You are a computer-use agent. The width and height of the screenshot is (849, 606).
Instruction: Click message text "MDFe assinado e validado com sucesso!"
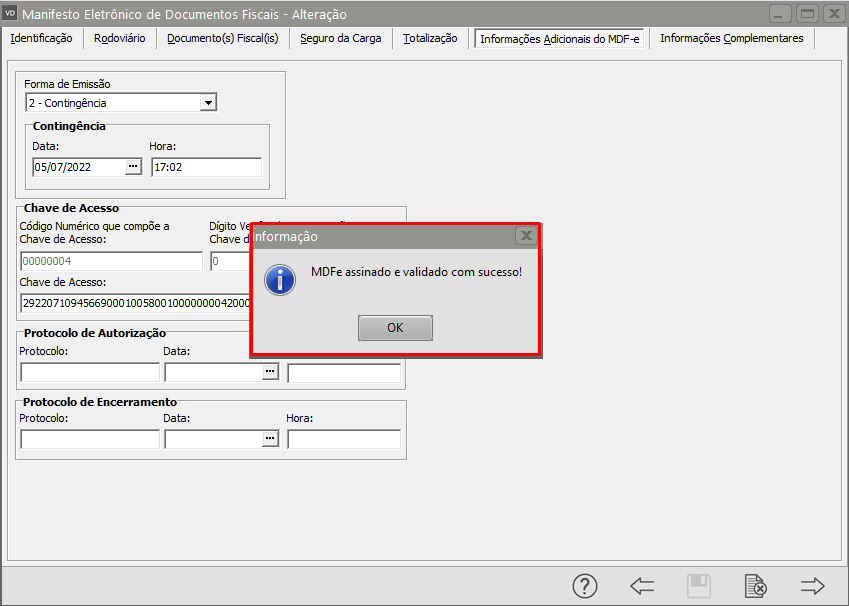click(x=416, y=272)
